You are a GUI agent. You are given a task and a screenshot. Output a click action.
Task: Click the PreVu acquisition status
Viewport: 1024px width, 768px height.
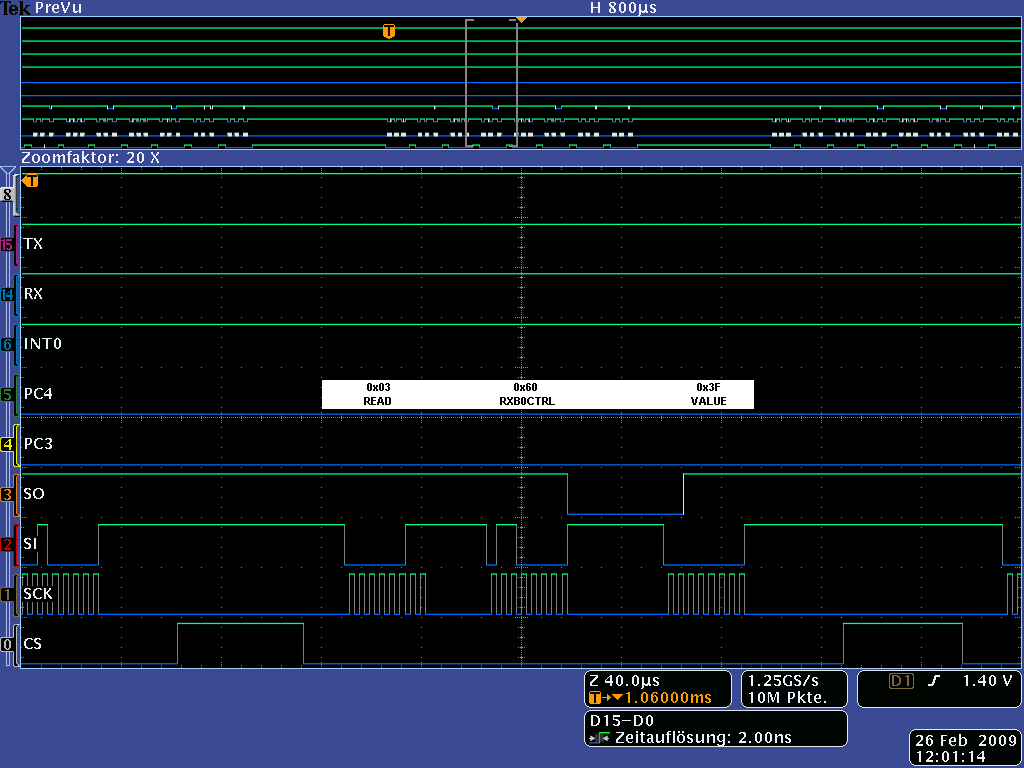(x=59, y=8)
